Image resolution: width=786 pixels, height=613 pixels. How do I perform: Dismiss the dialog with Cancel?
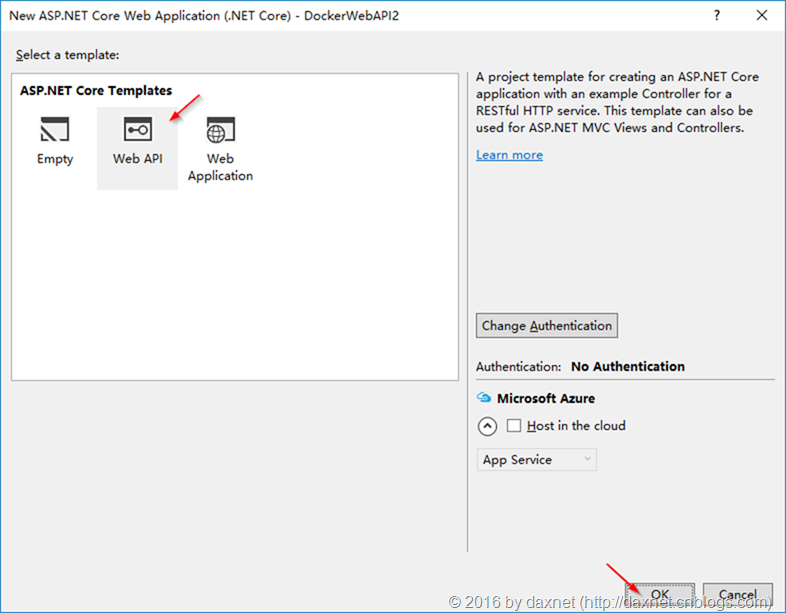[x=737, y=595]
